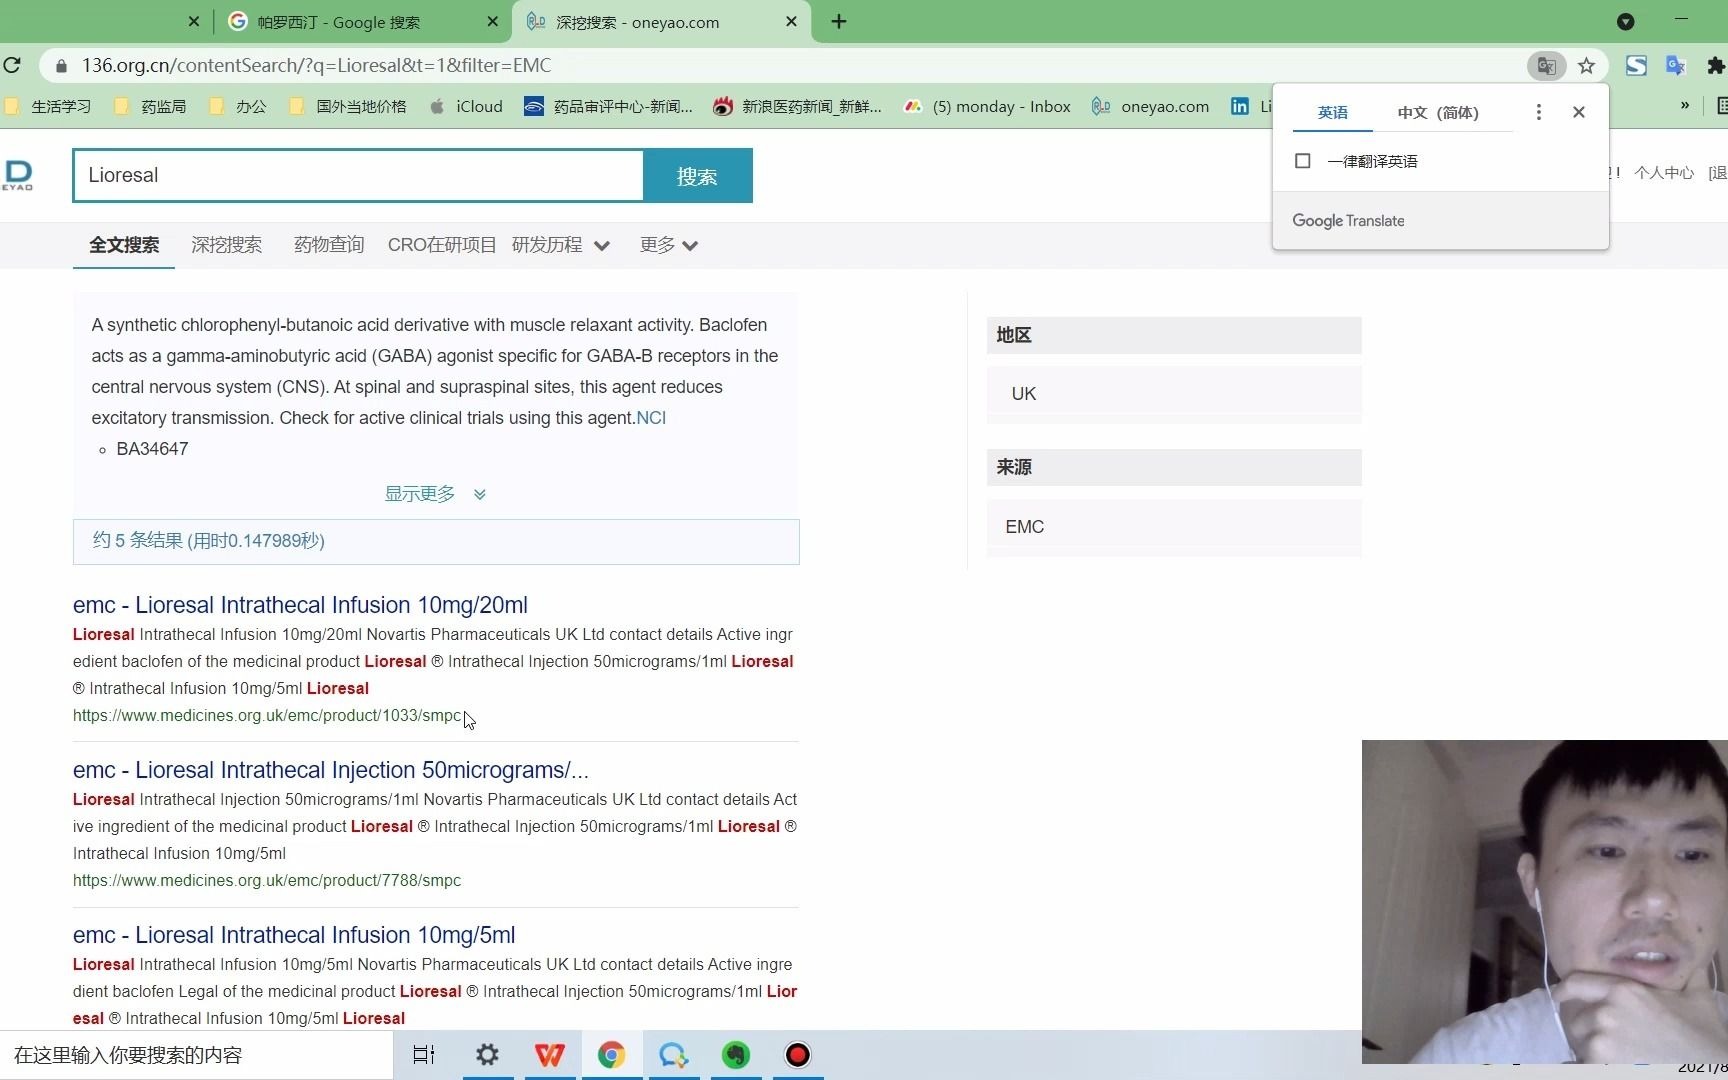
Task: Close the 帕罗西汀 Google search tab
Action: pos(492,22)
